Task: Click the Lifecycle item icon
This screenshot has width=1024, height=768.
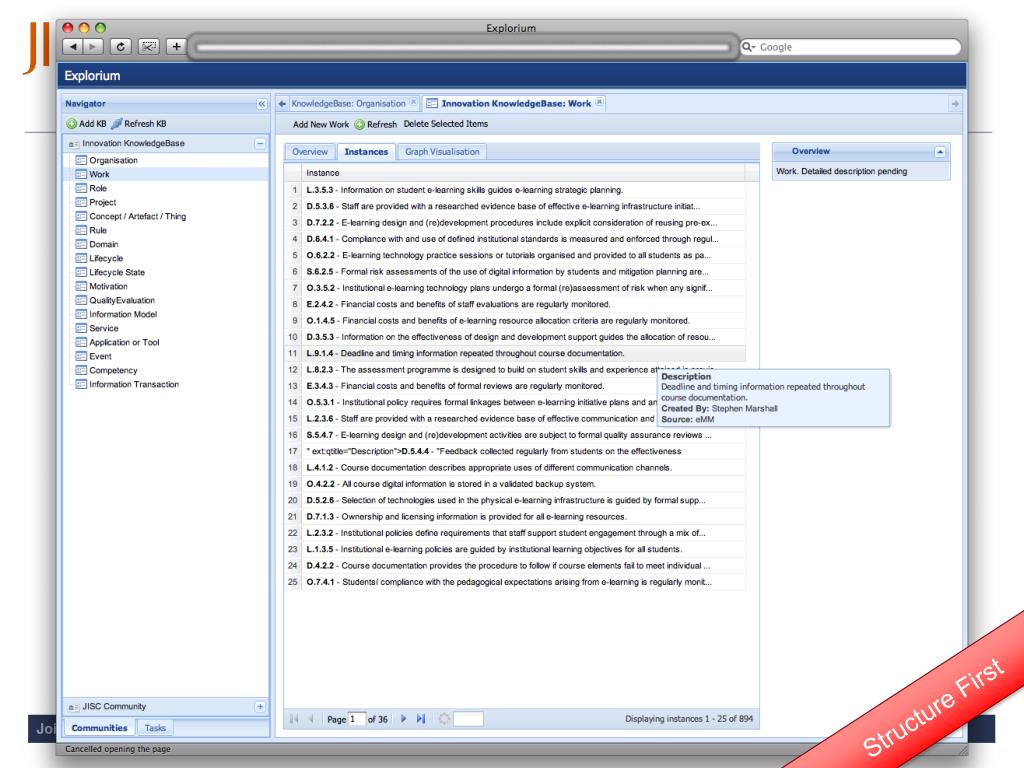Action: (81, 258)
